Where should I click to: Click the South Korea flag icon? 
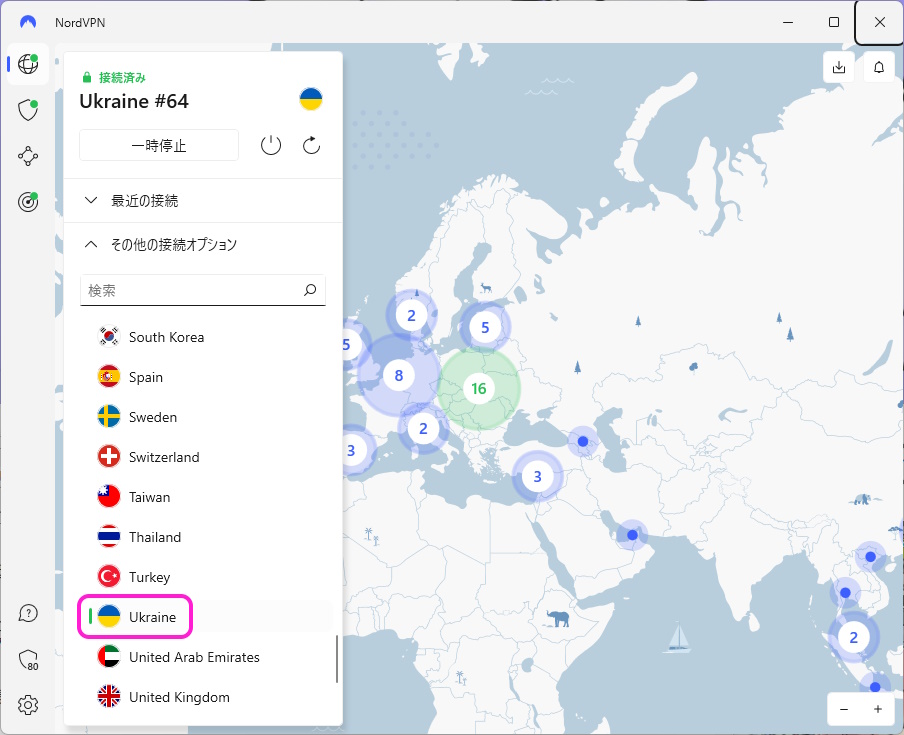108,337
